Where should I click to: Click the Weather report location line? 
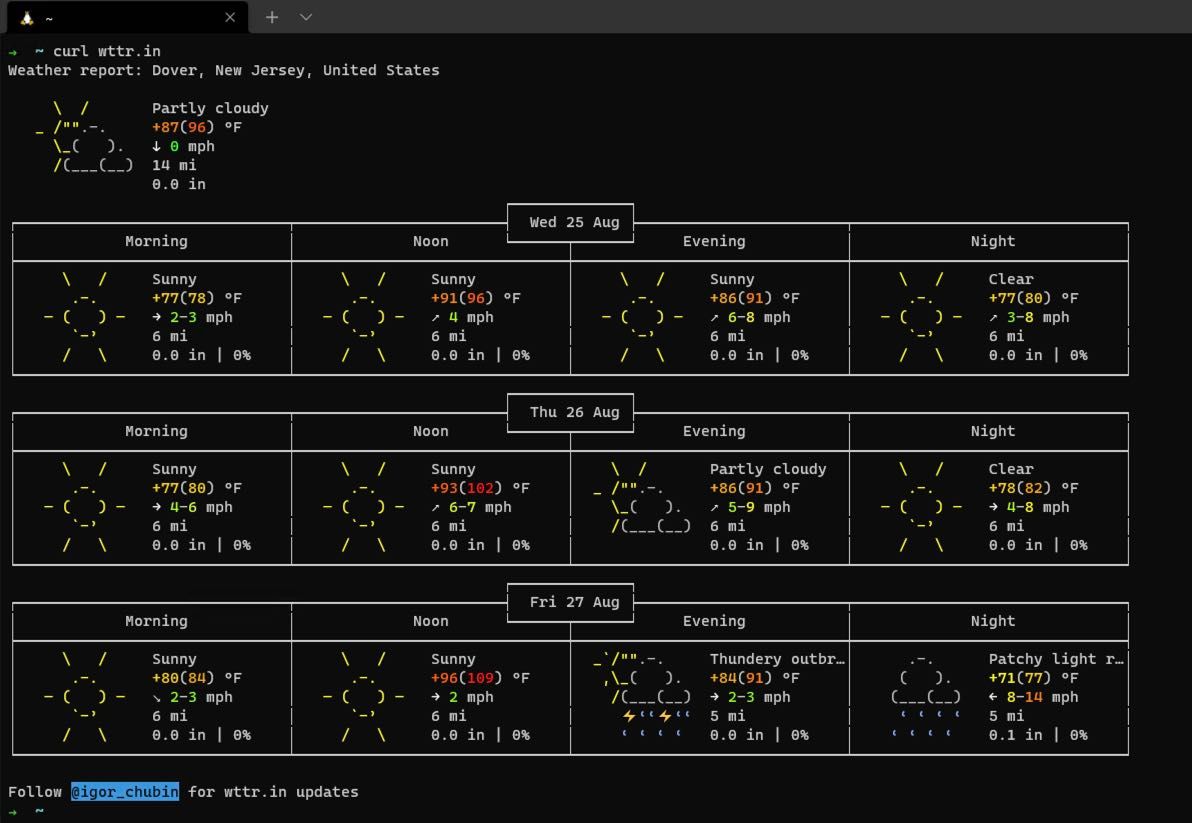[x=224, y=70]
